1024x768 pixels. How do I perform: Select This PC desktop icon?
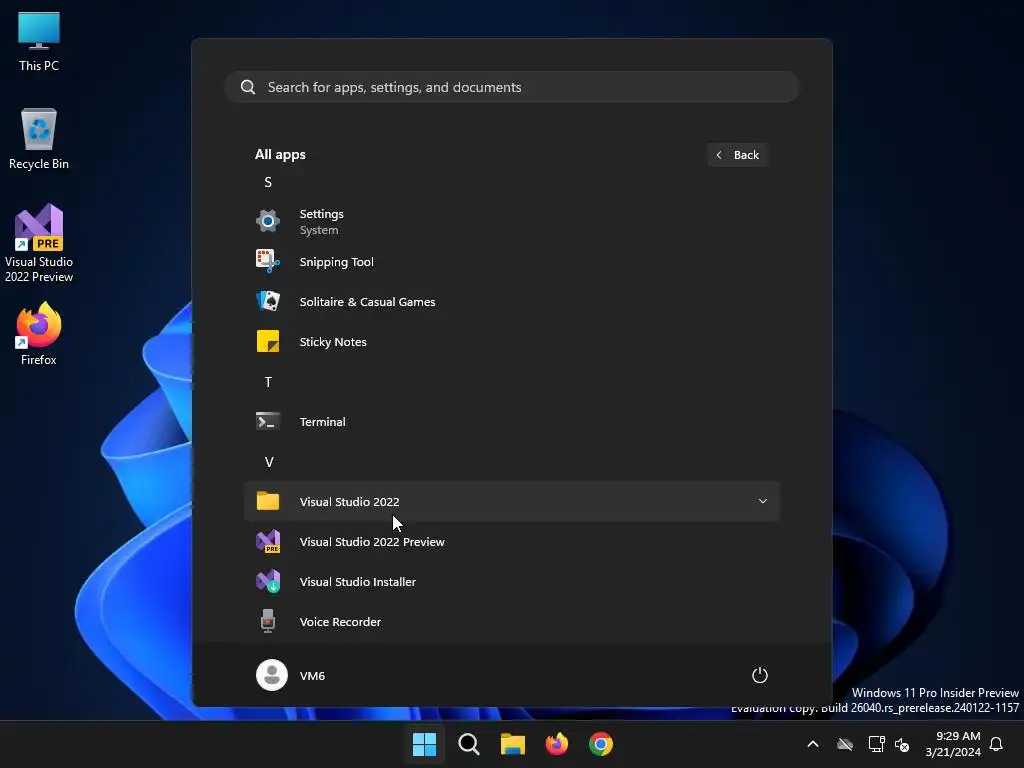click(x=39, y=42)
